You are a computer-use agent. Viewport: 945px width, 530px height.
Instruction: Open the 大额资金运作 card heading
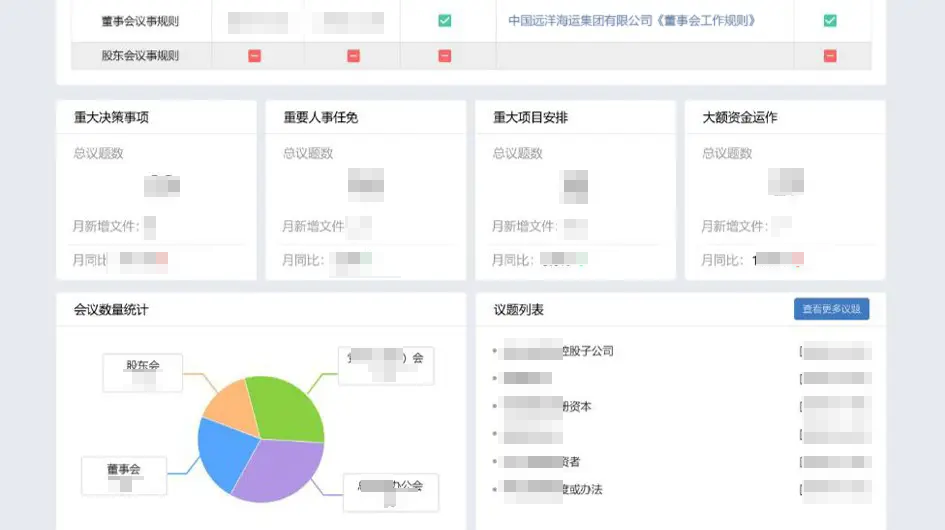click(x=739, y=118)
